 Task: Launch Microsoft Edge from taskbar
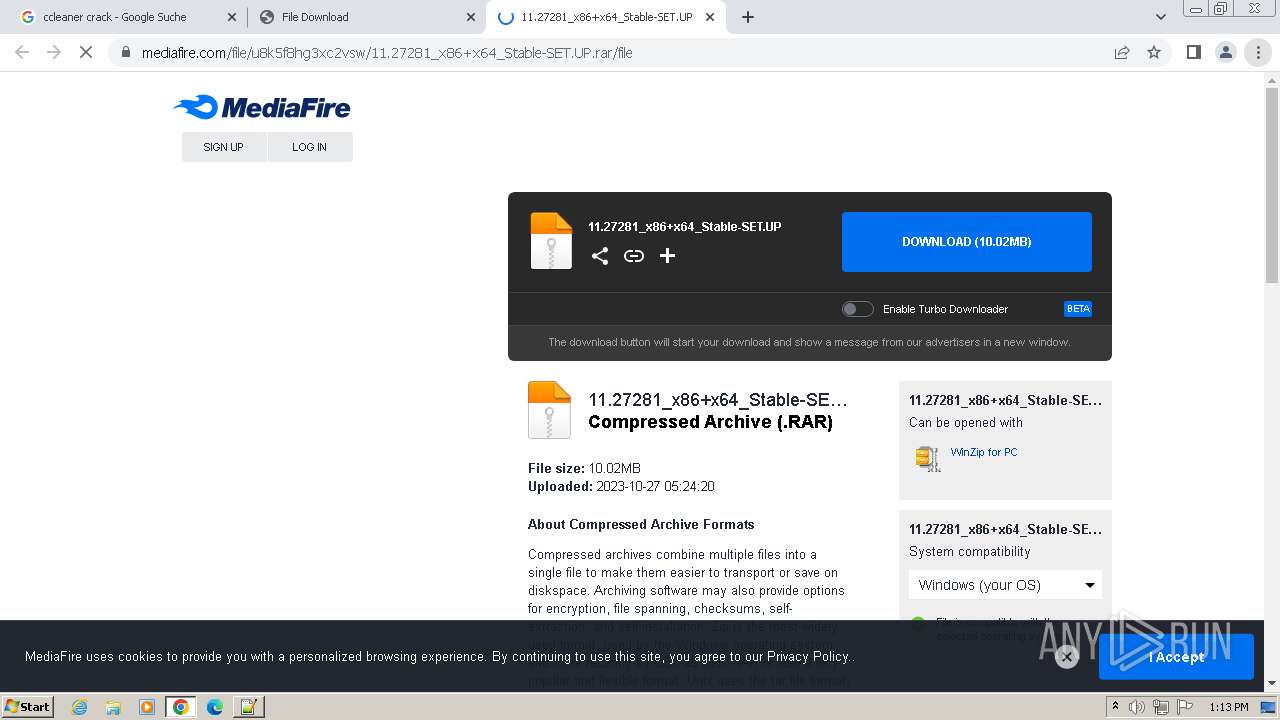[x=215, y=707]
